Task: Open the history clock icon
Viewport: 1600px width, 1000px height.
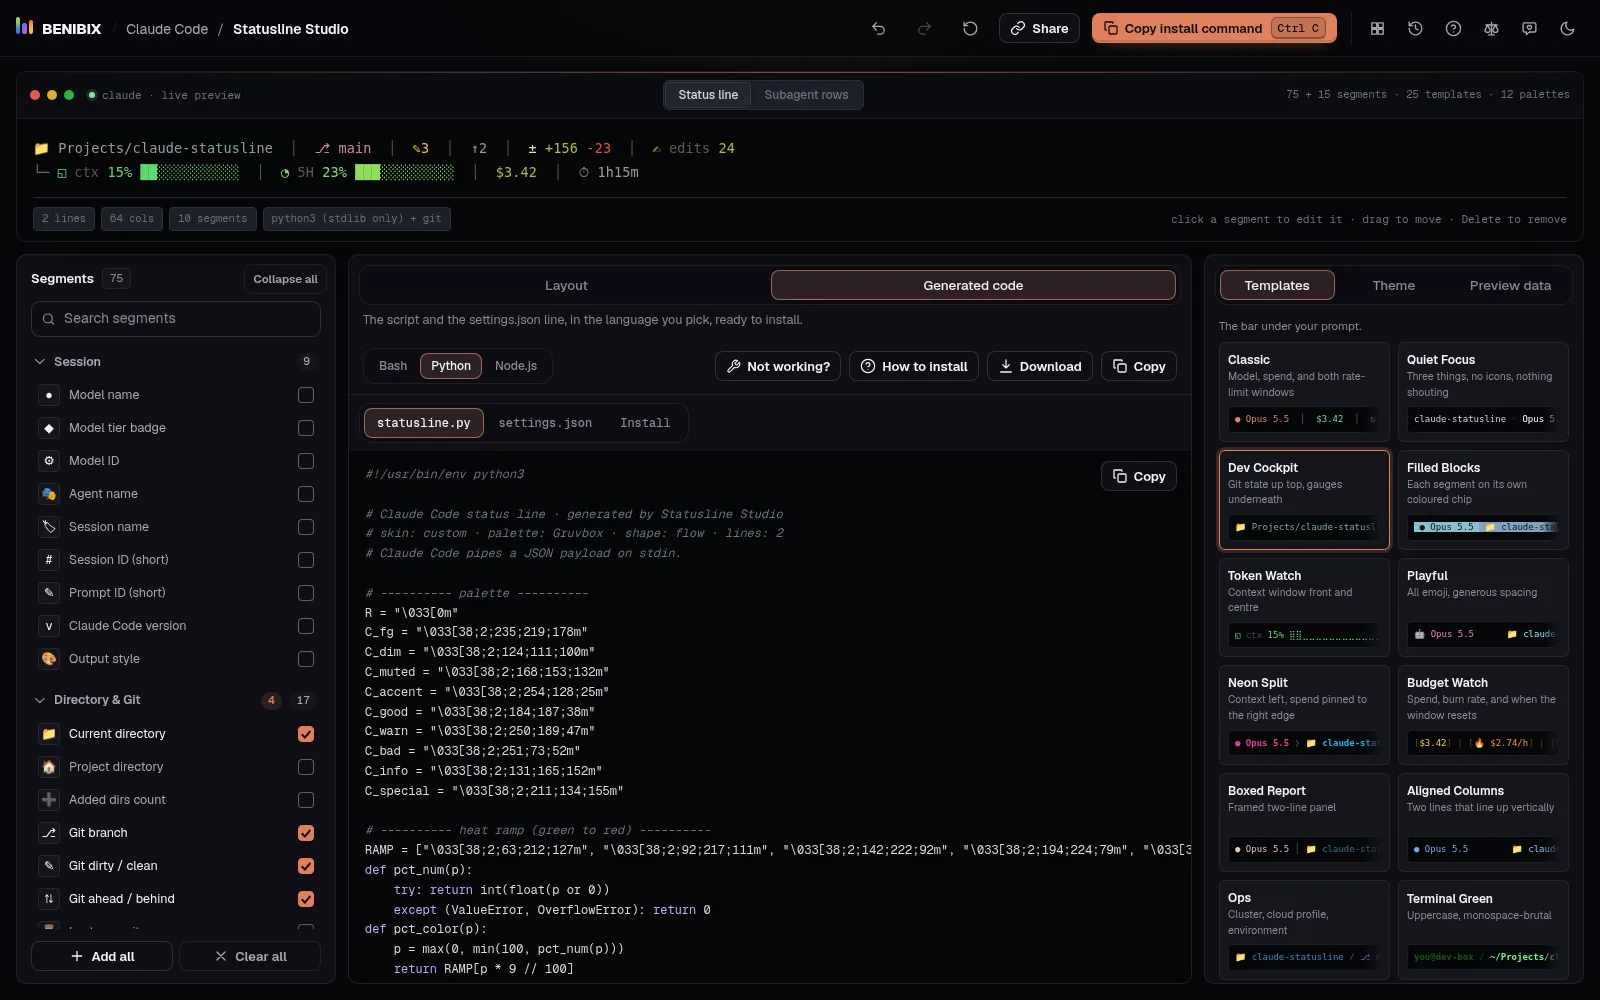Action: point(1415,29)
